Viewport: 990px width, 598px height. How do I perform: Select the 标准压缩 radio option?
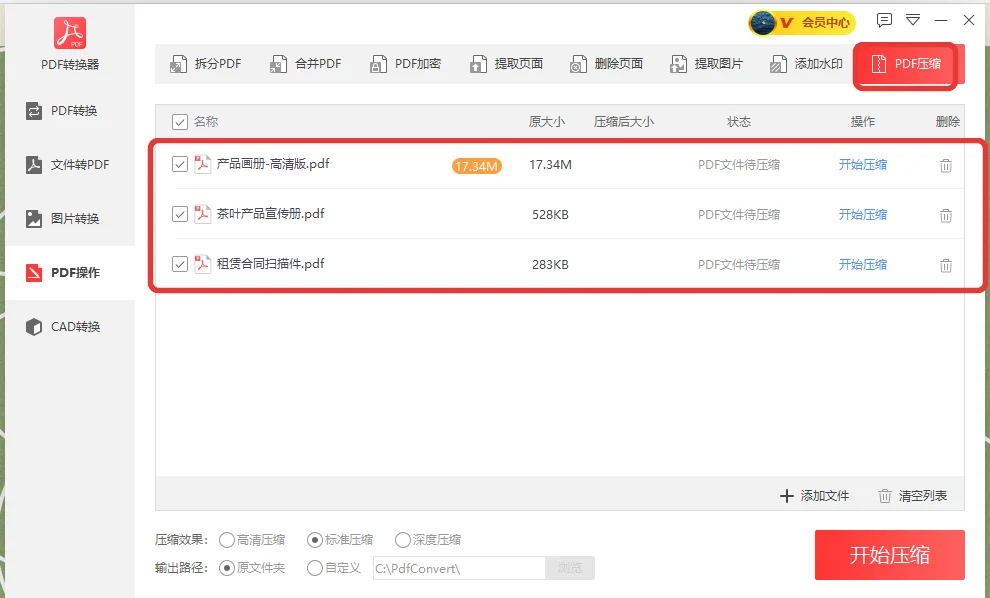340,540
